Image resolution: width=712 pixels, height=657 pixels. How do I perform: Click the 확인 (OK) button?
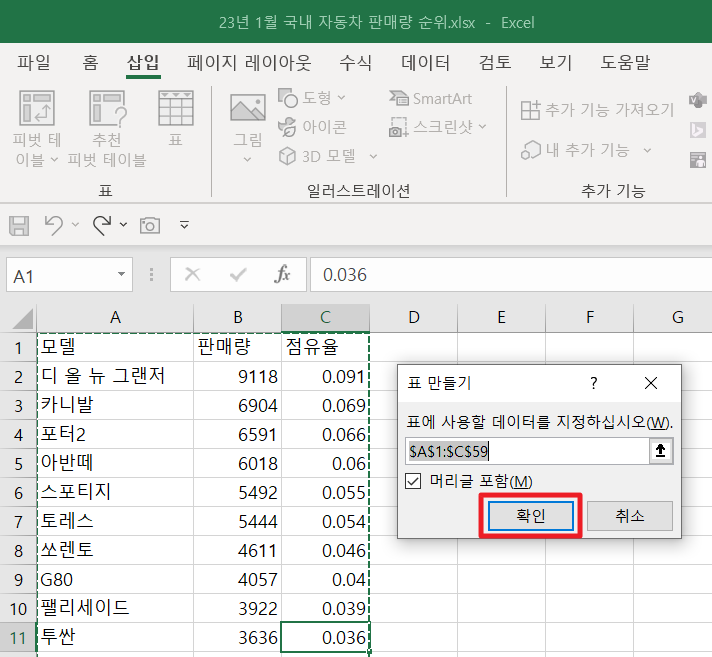coord(530,516)
